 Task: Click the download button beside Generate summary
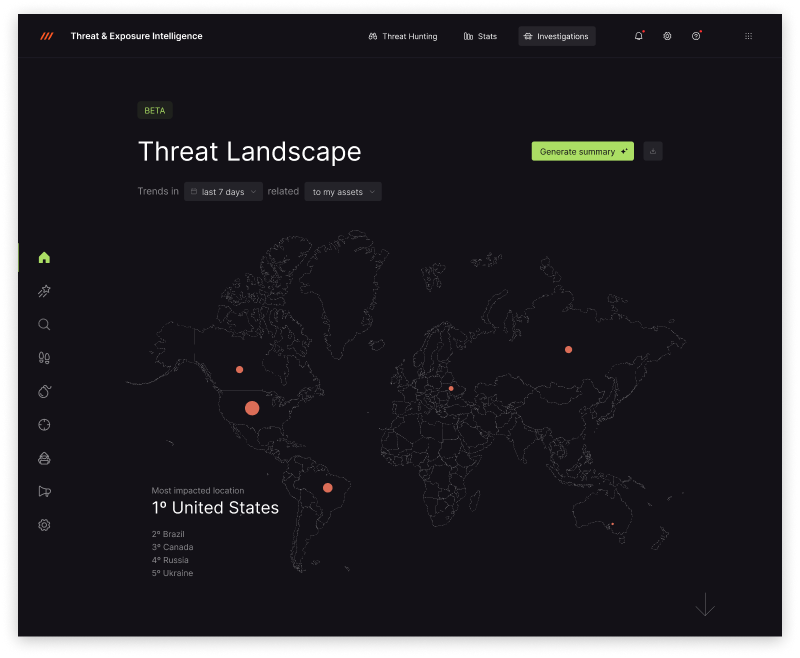pos(653,152)
